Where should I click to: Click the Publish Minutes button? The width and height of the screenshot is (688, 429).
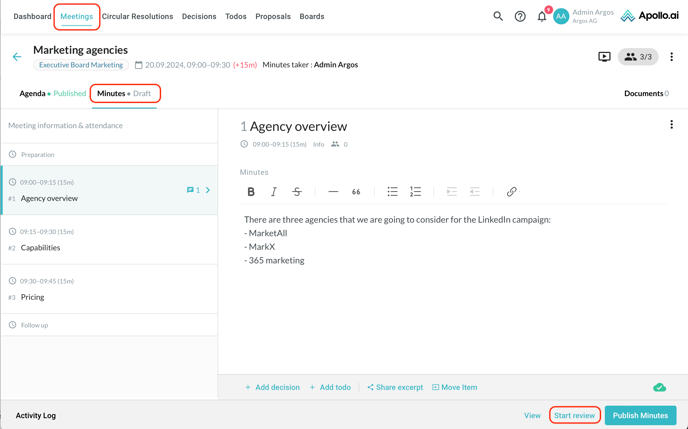pyautogui.click(x=640, y=415)
